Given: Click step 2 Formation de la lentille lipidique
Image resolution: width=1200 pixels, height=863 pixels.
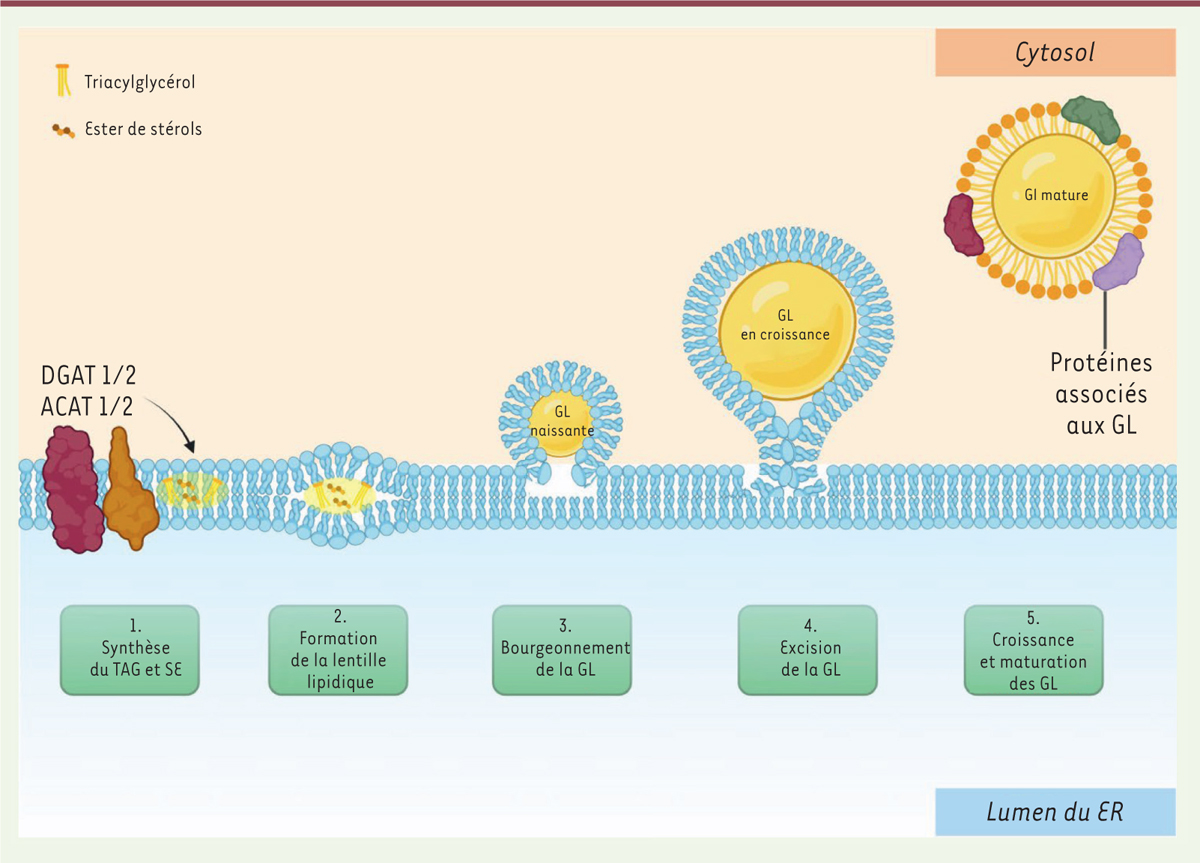Looking at the screenshot, I should (338, 650).
